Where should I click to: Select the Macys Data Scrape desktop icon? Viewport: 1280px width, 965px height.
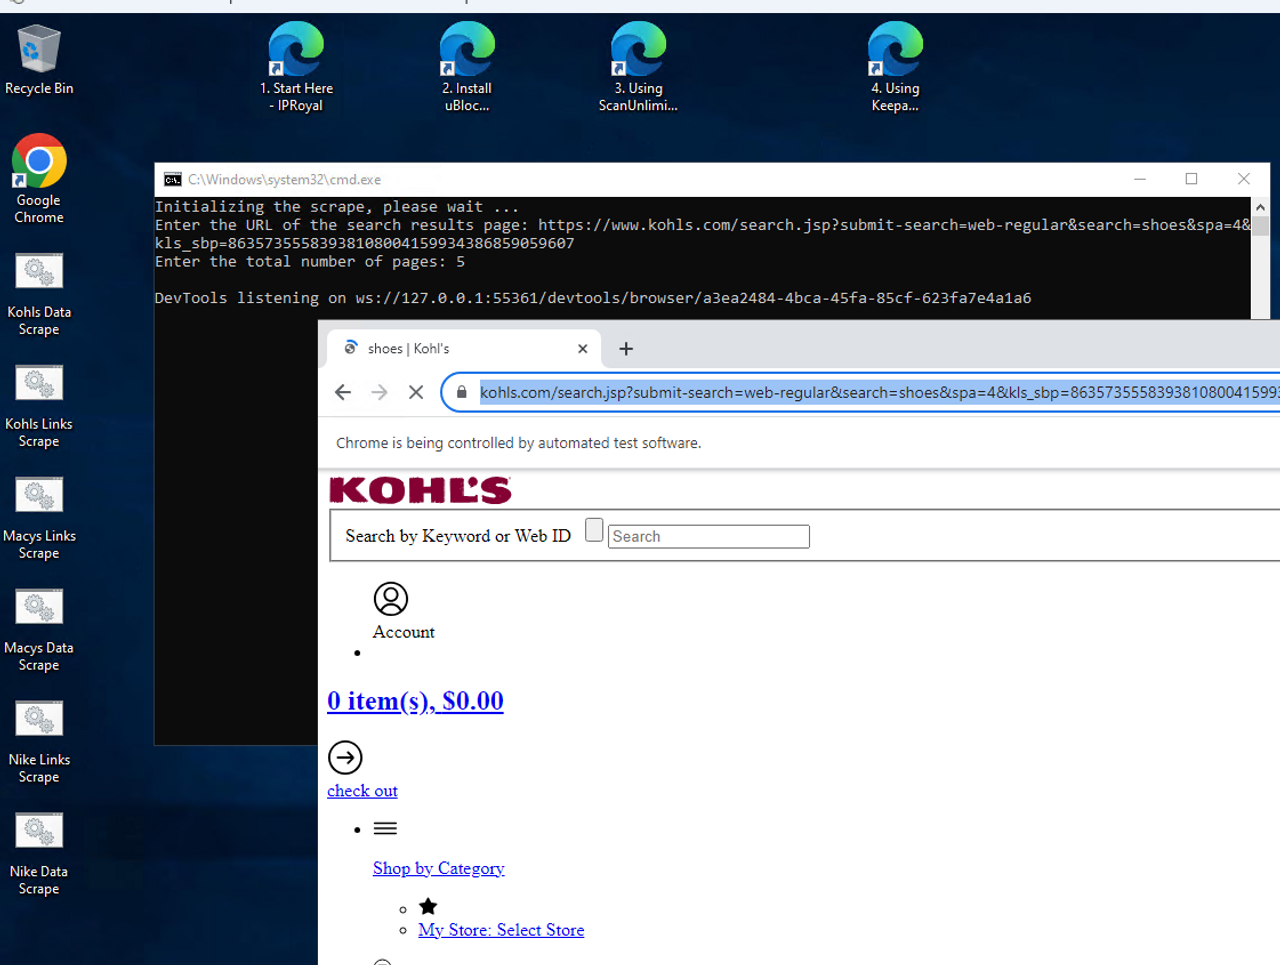click(x=39, y=630)
